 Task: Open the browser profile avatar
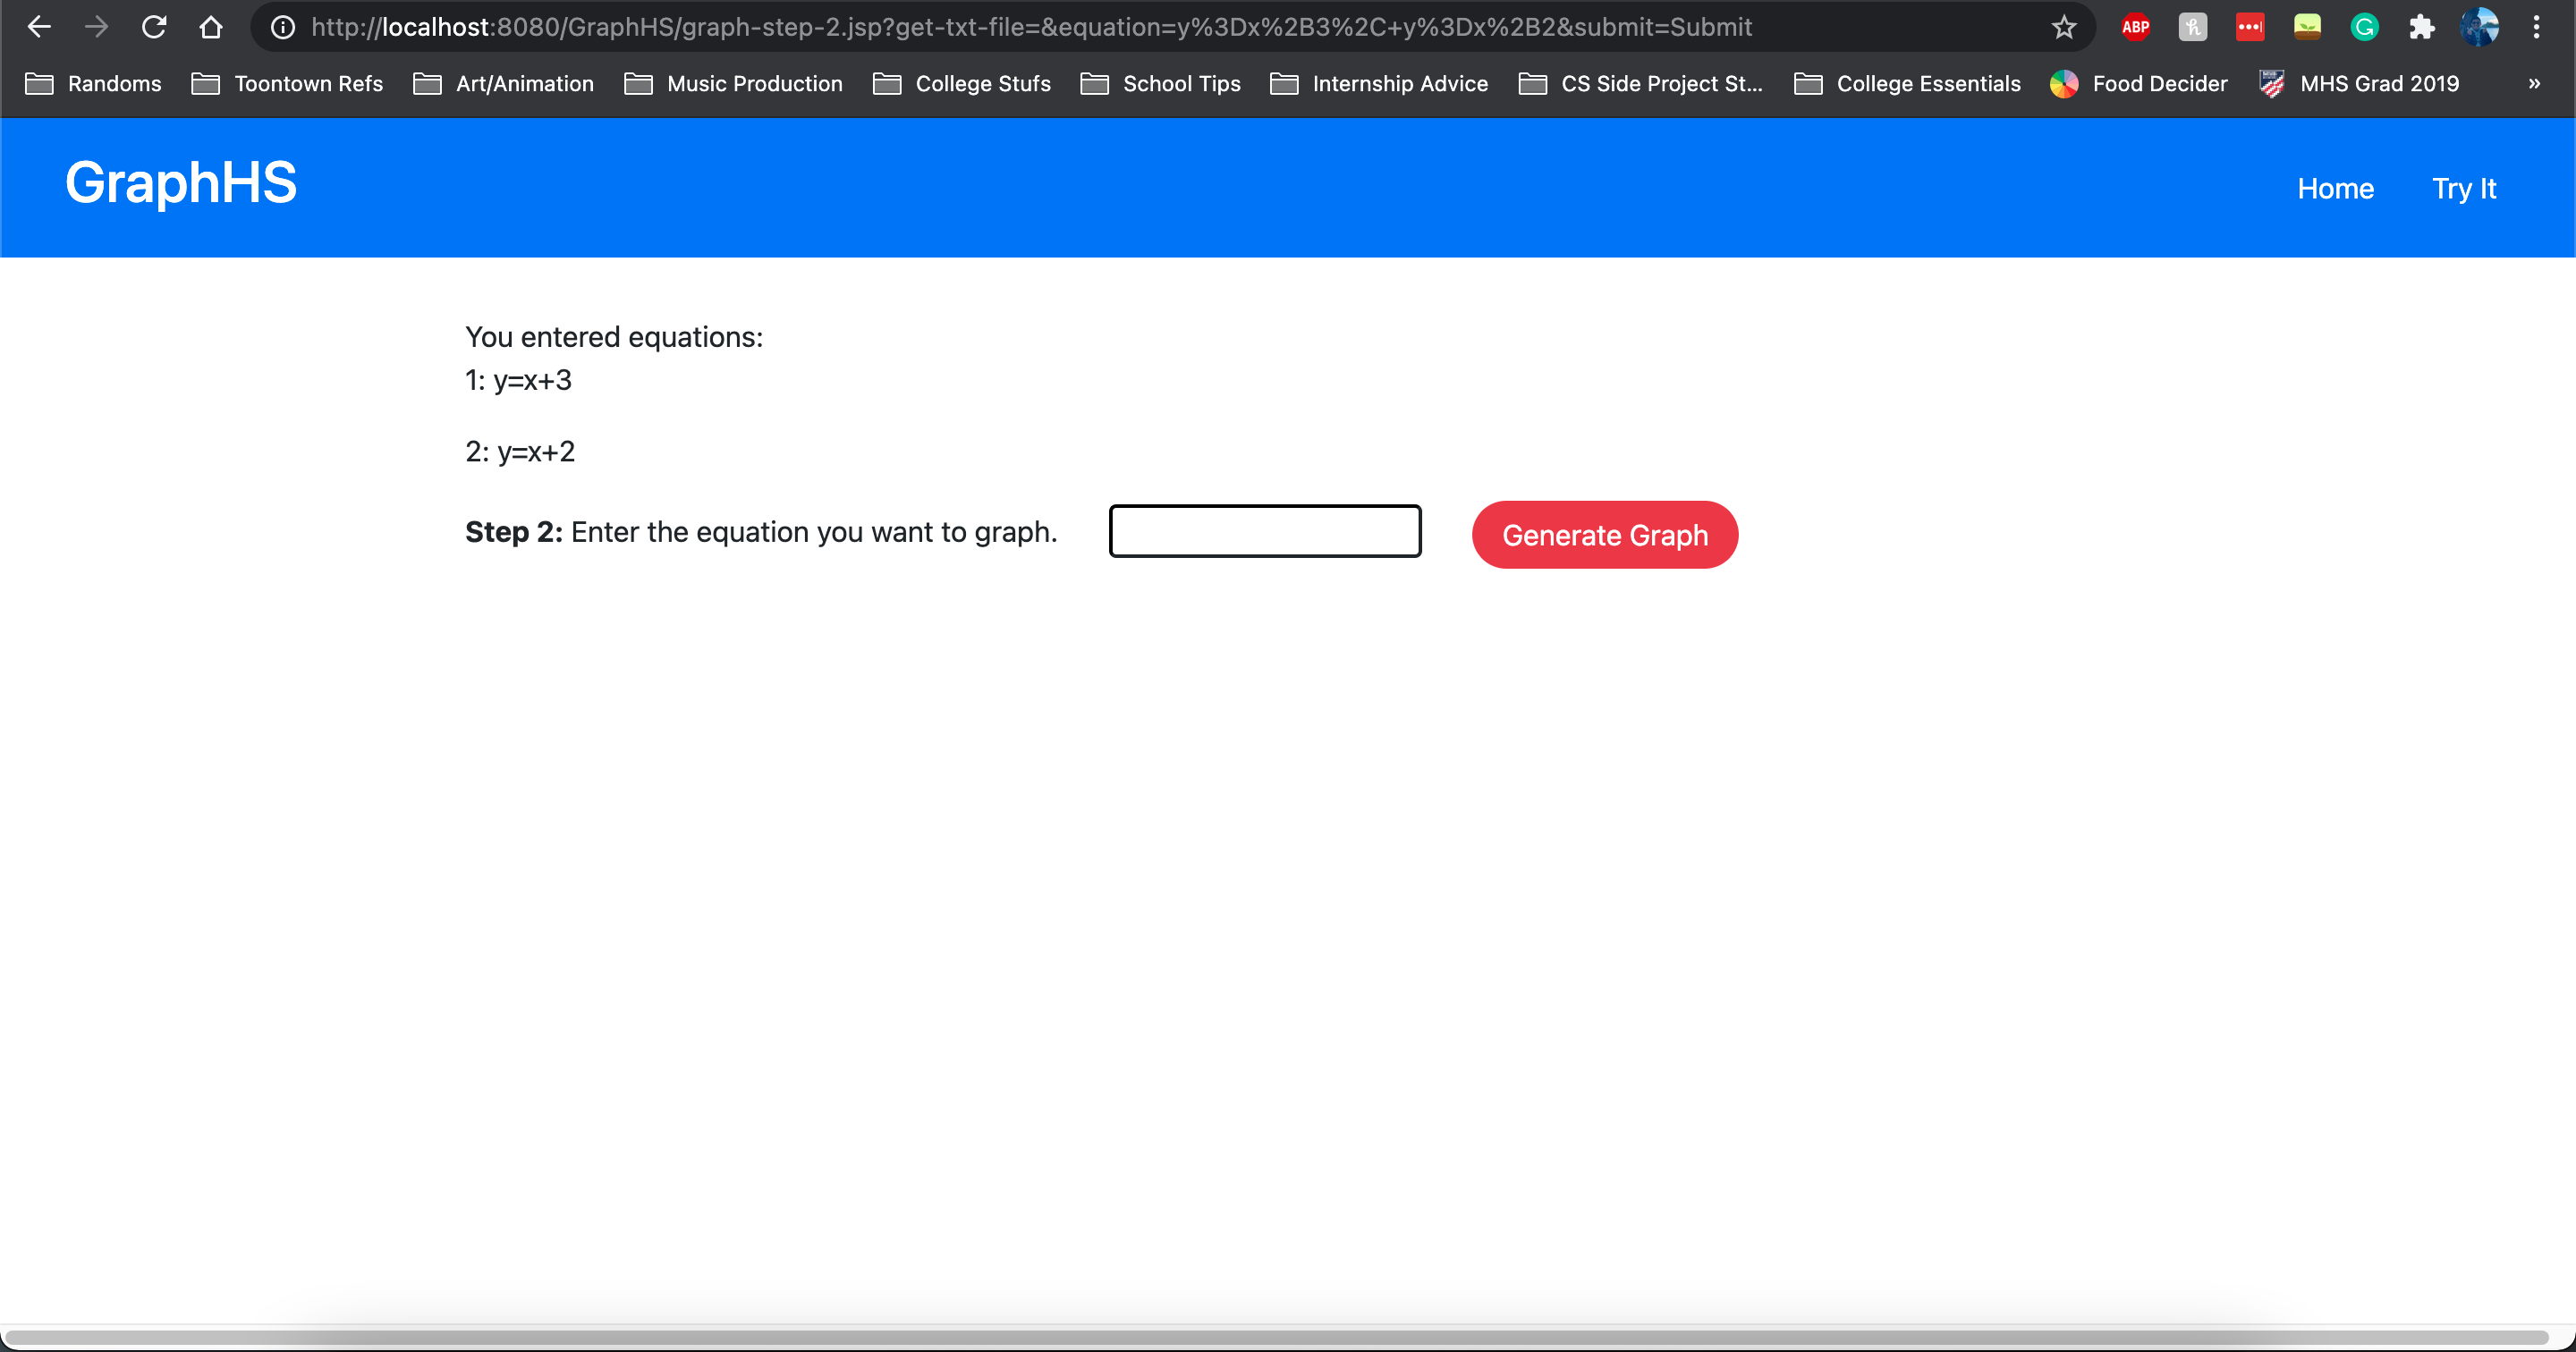point(2479,27)
